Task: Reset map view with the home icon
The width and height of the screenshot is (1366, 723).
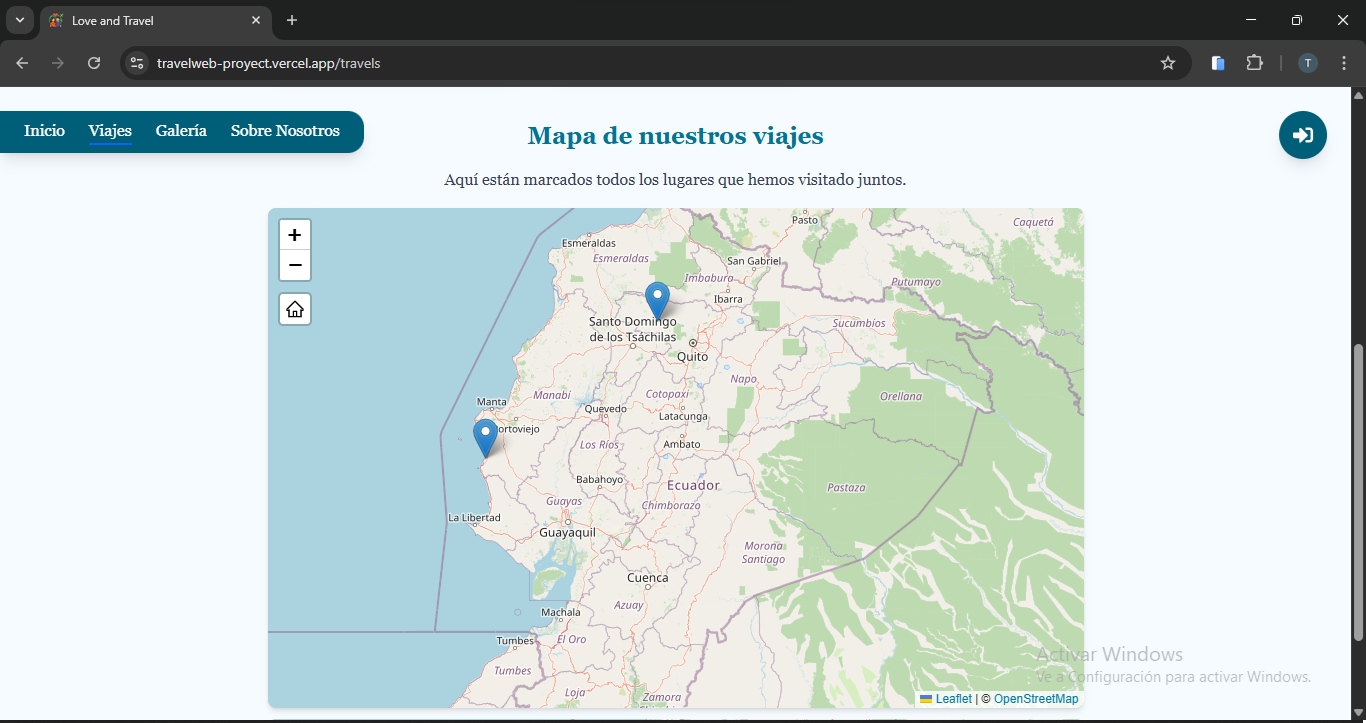Action: tap(295, 309)
